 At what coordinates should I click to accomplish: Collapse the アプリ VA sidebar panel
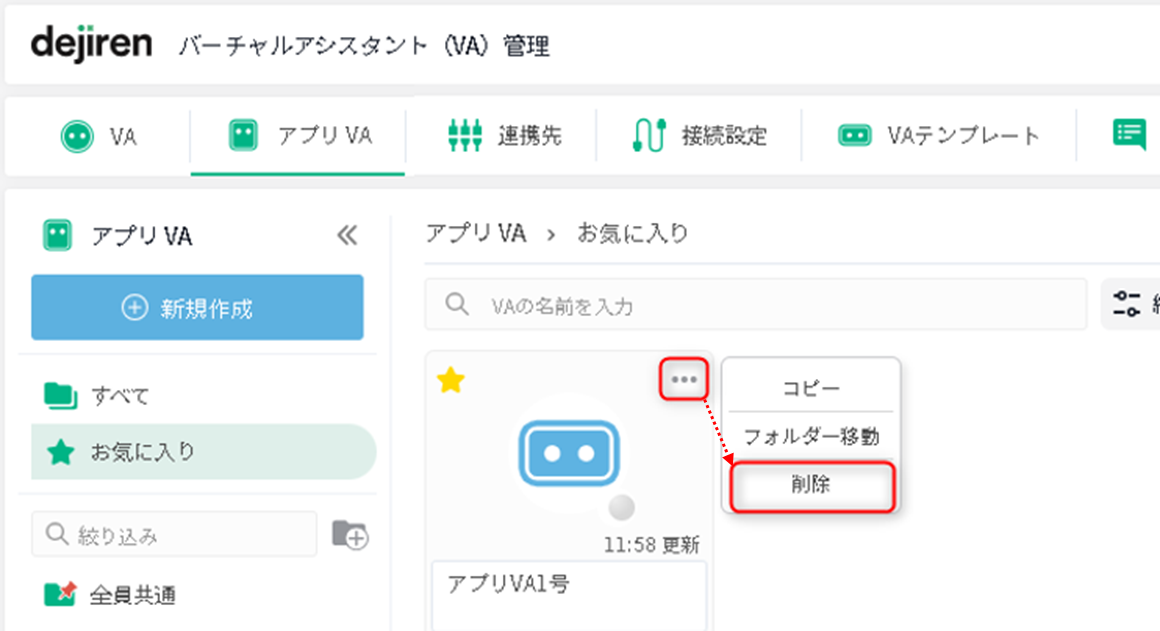pyautogui.click(x=346, y=236)
